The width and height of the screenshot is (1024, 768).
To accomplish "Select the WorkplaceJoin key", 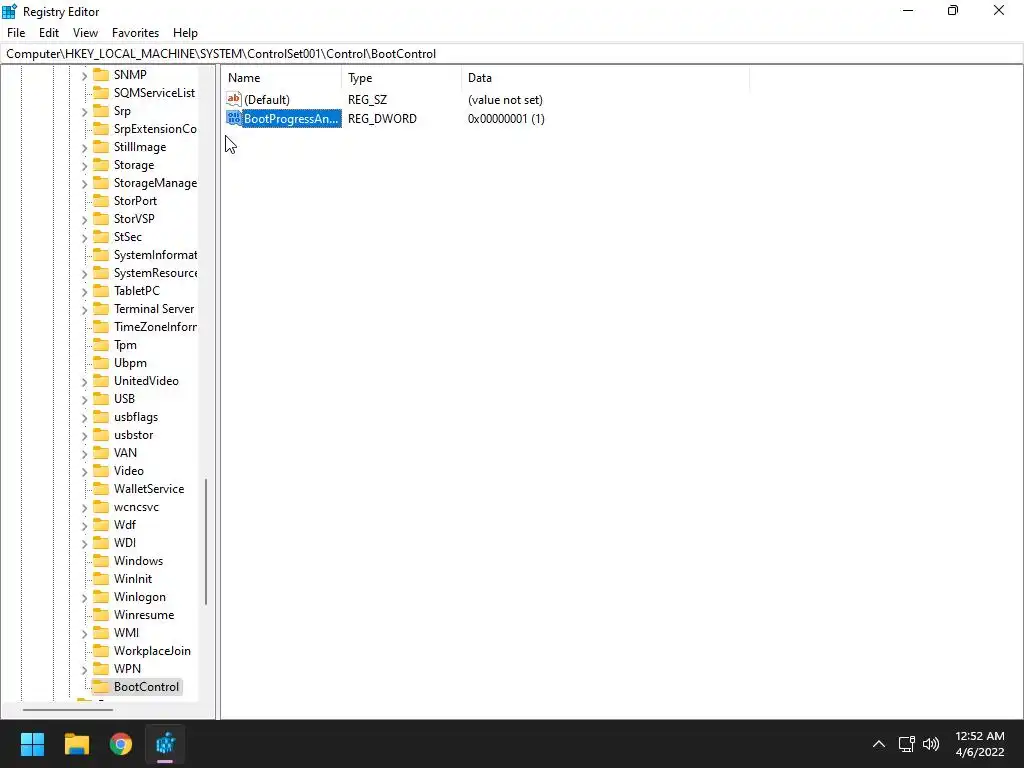I will click(152, 650).
